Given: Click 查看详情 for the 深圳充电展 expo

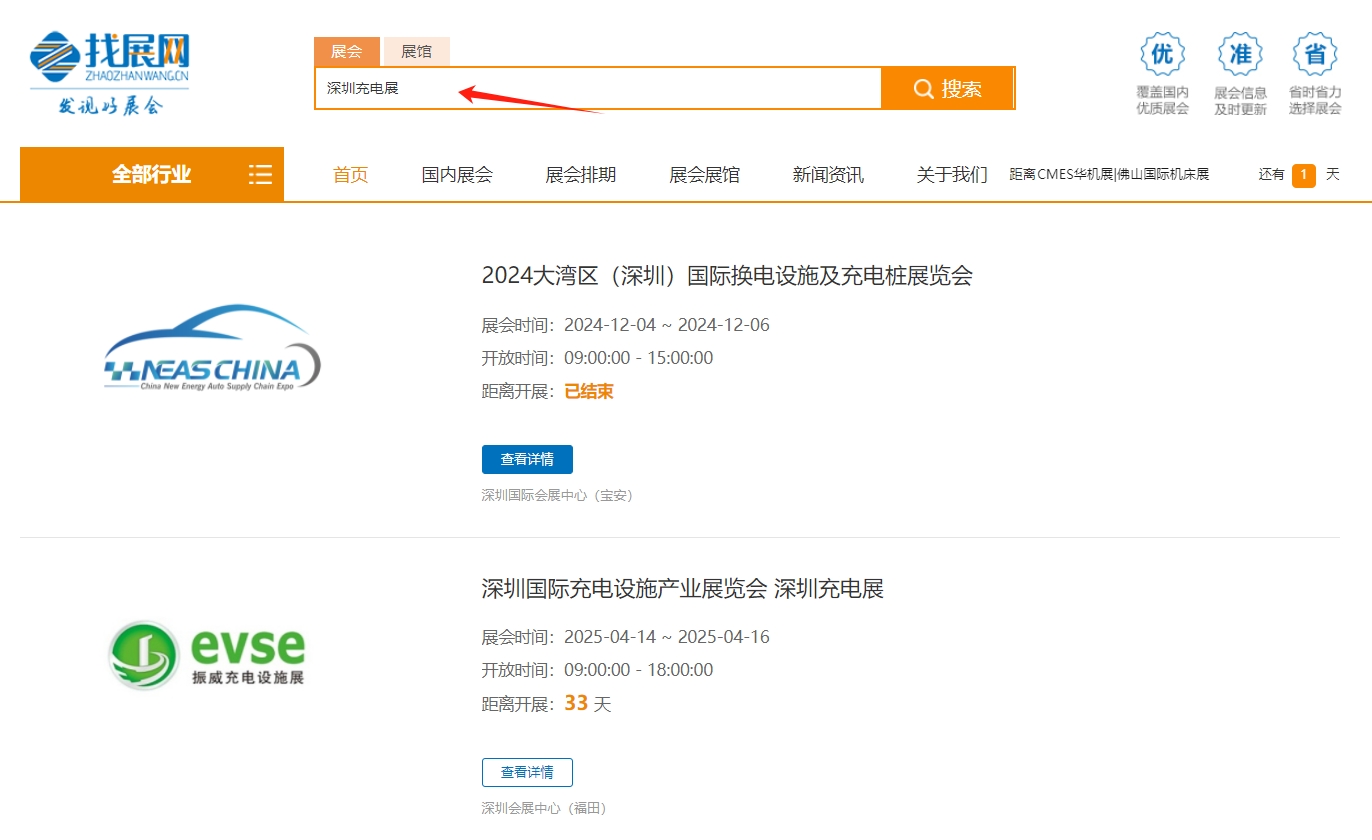Looking at the screenshot, I should point(527,772).
